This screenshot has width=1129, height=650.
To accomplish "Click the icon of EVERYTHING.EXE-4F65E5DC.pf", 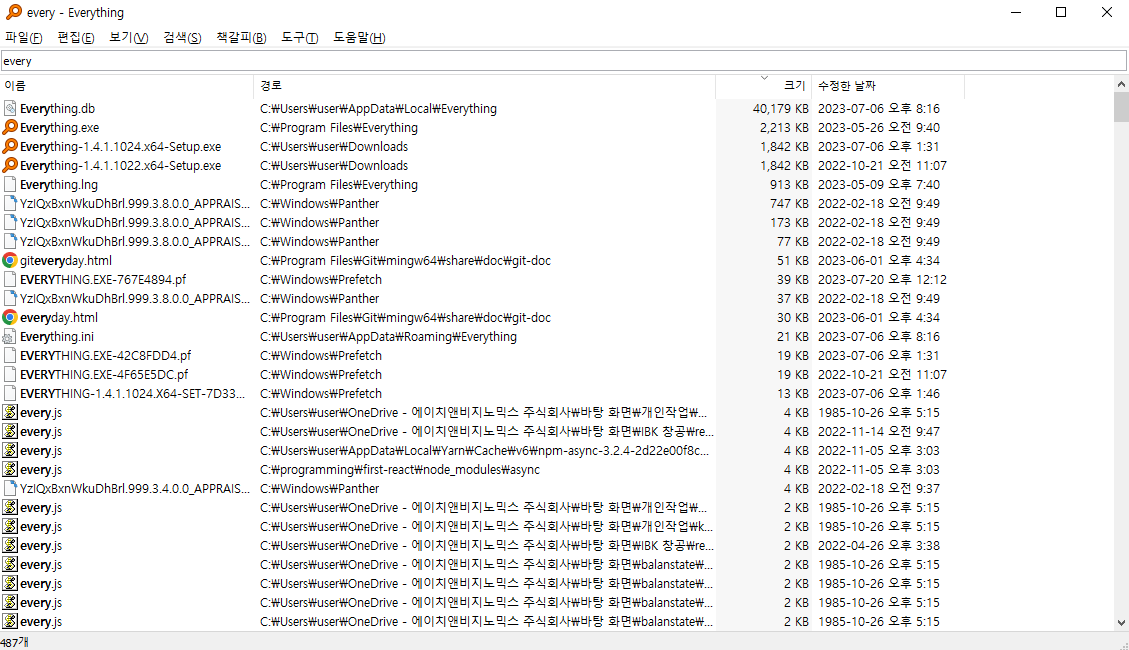I will [9, 374].
